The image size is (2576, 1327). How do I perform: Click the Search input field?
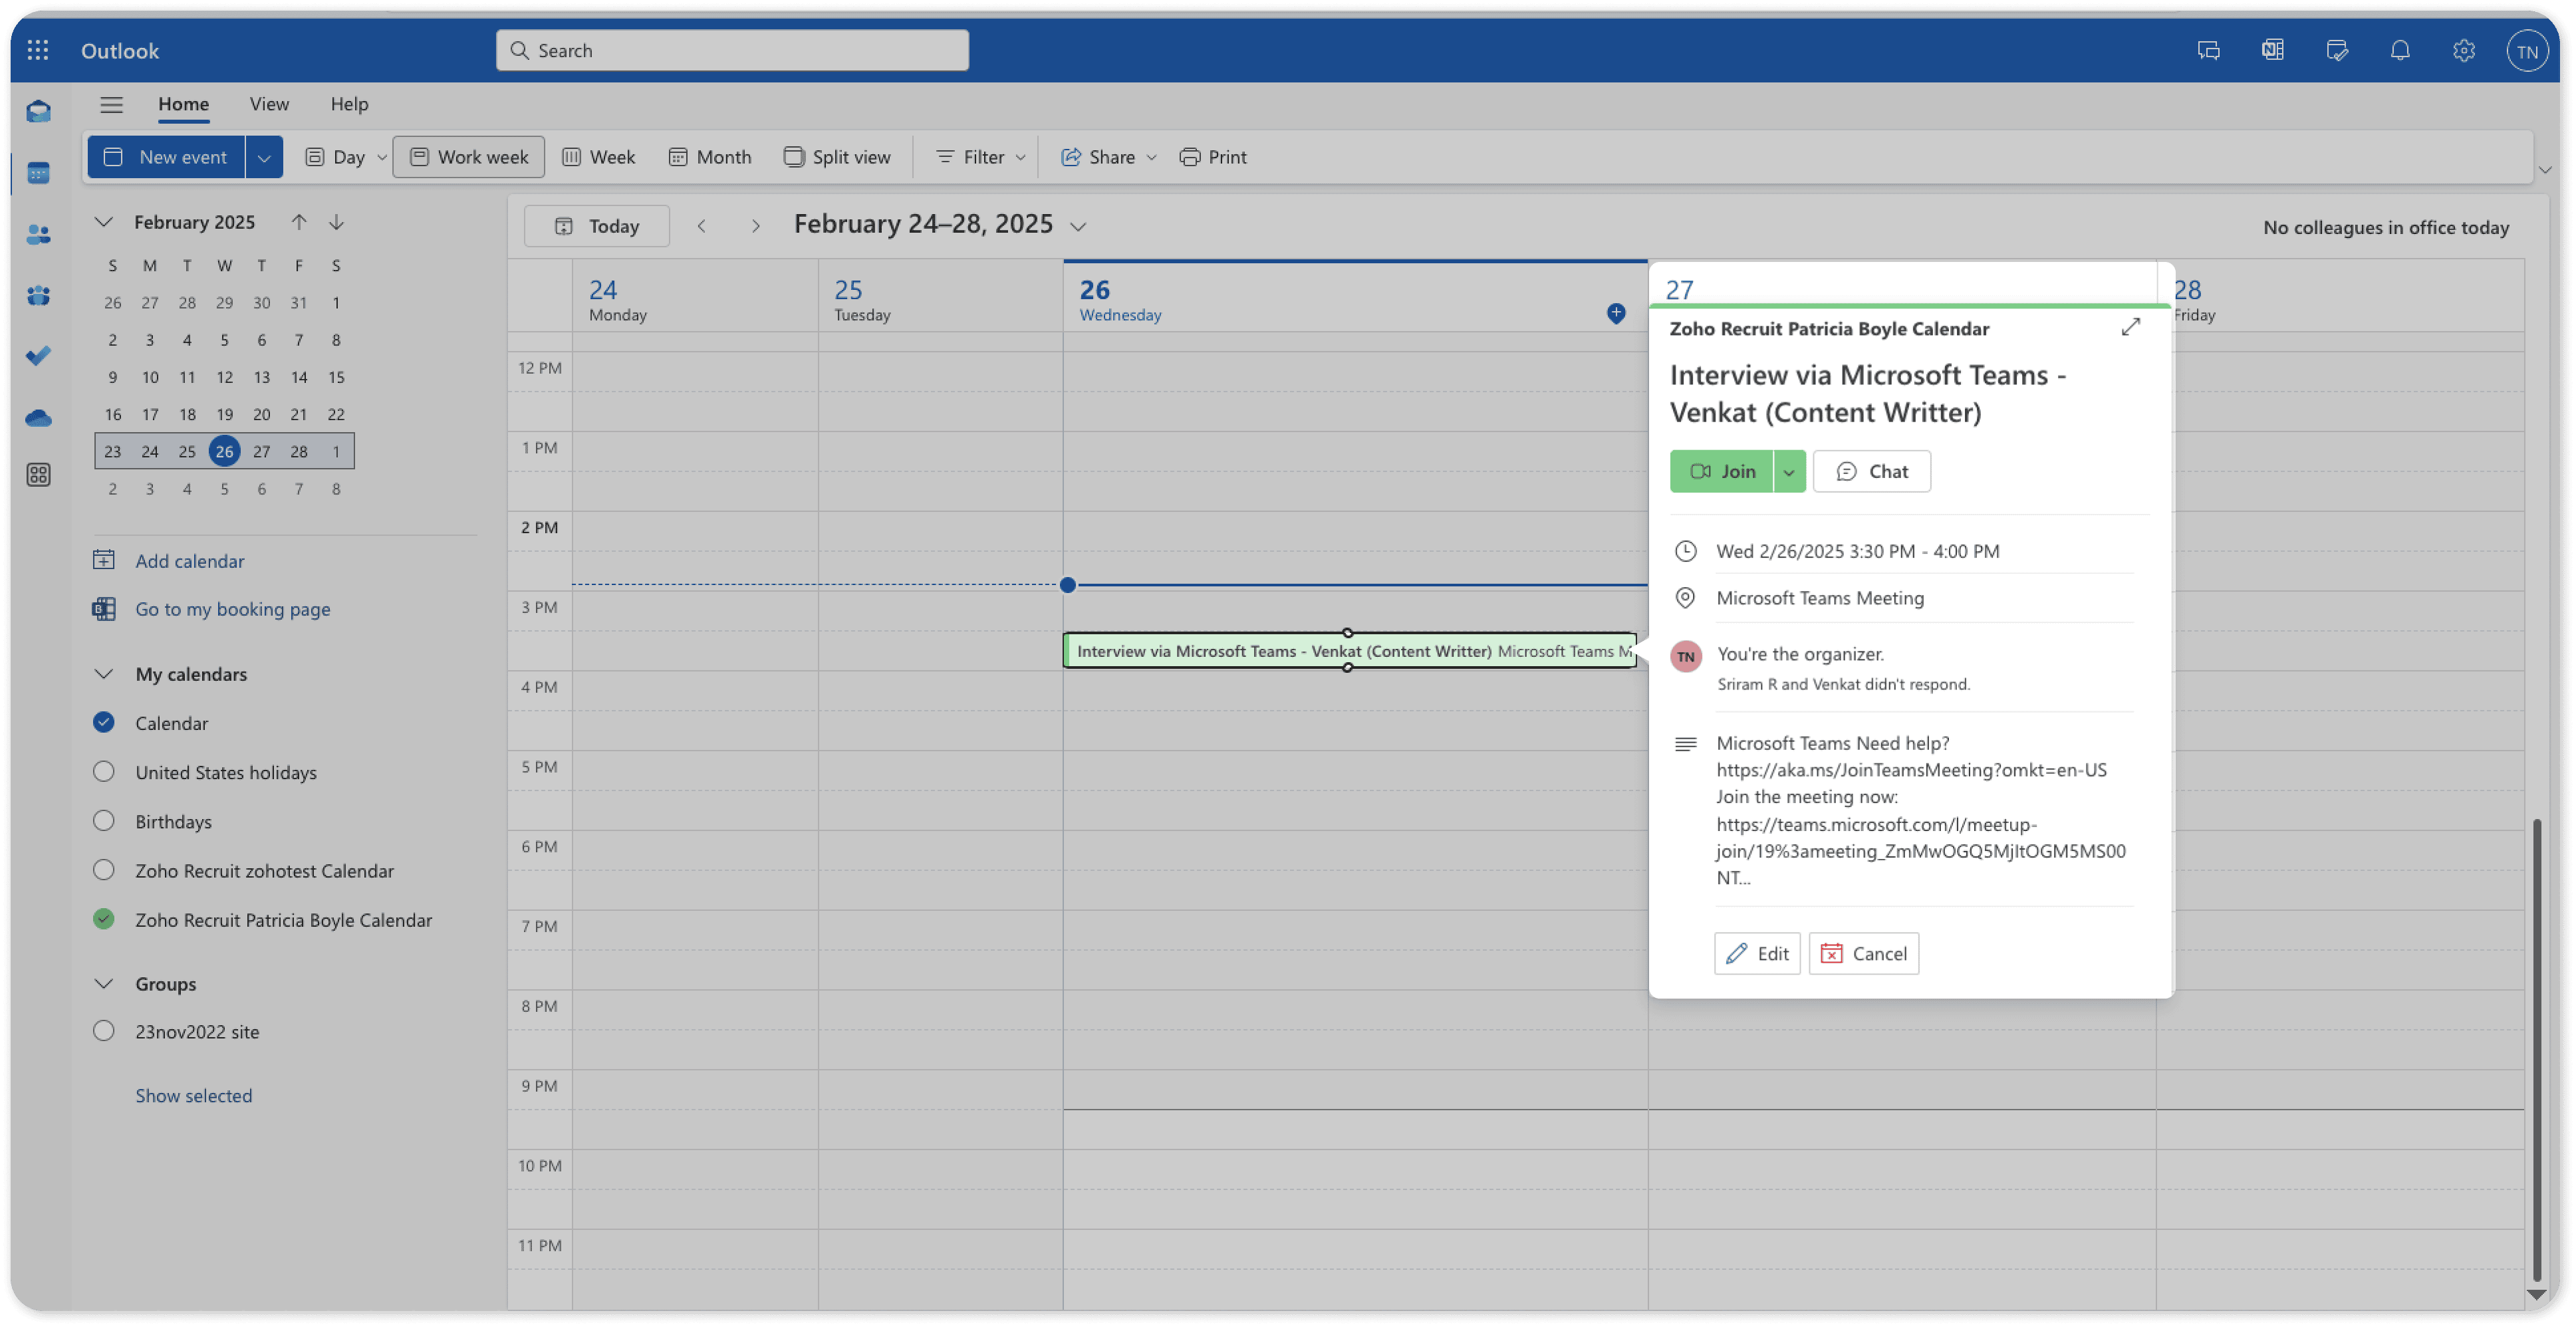click(x=732, y=50)
